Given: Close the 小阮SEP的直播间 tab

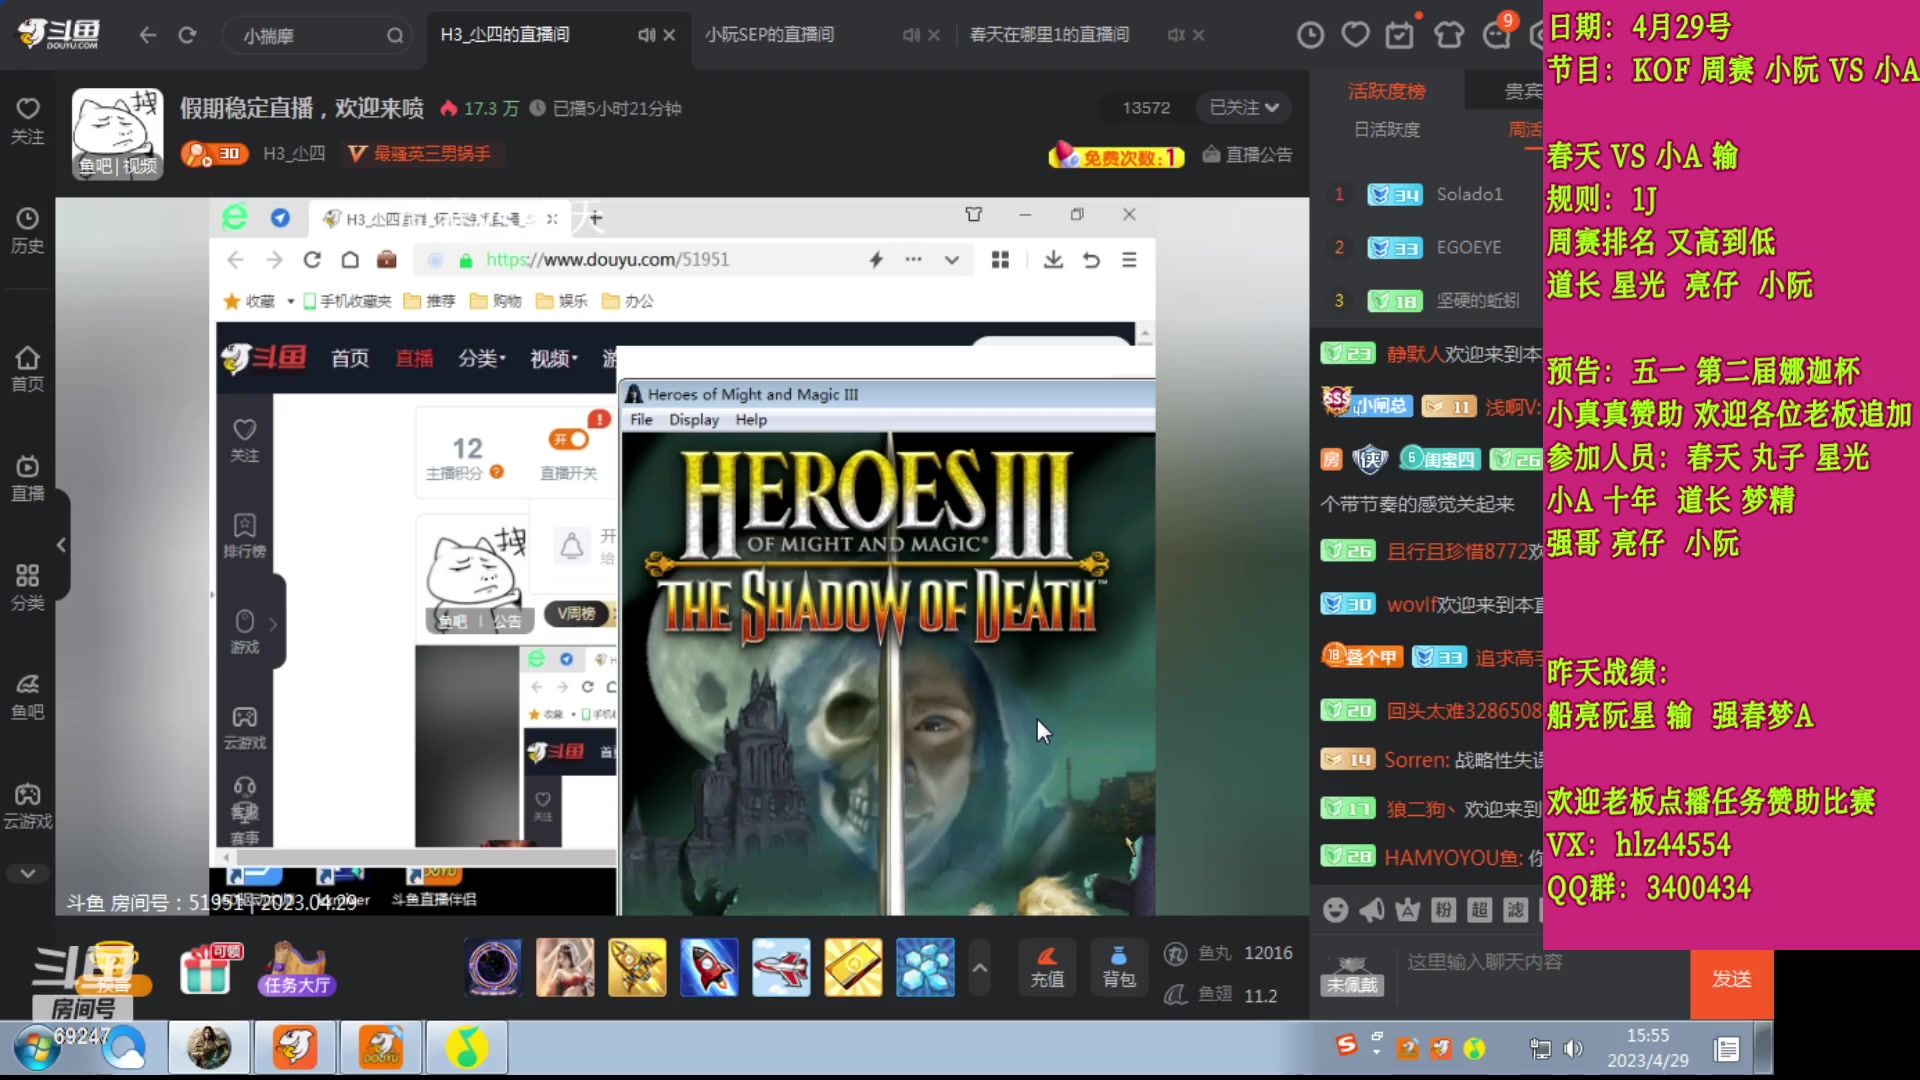Looking at the screenshot, I should point(934,35).
